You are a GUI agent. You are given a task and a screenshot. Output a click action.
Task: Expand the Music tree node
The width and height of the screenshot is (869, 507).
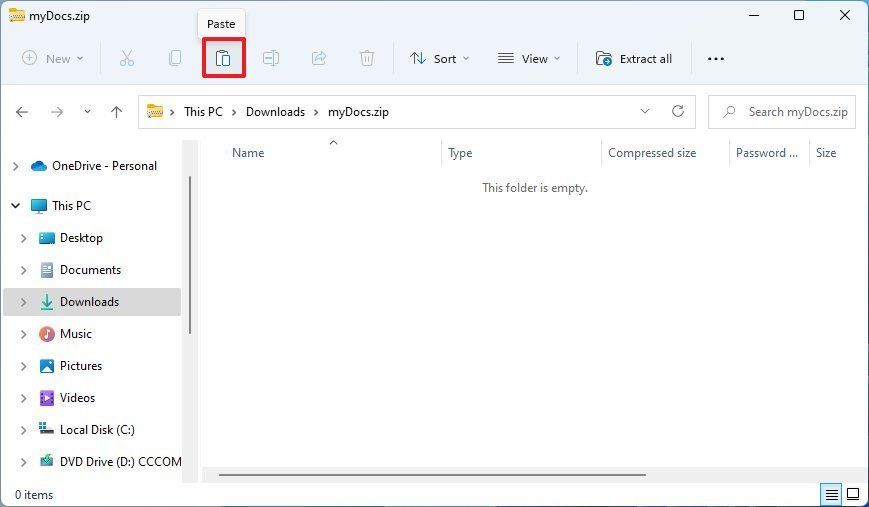(23, 334)
